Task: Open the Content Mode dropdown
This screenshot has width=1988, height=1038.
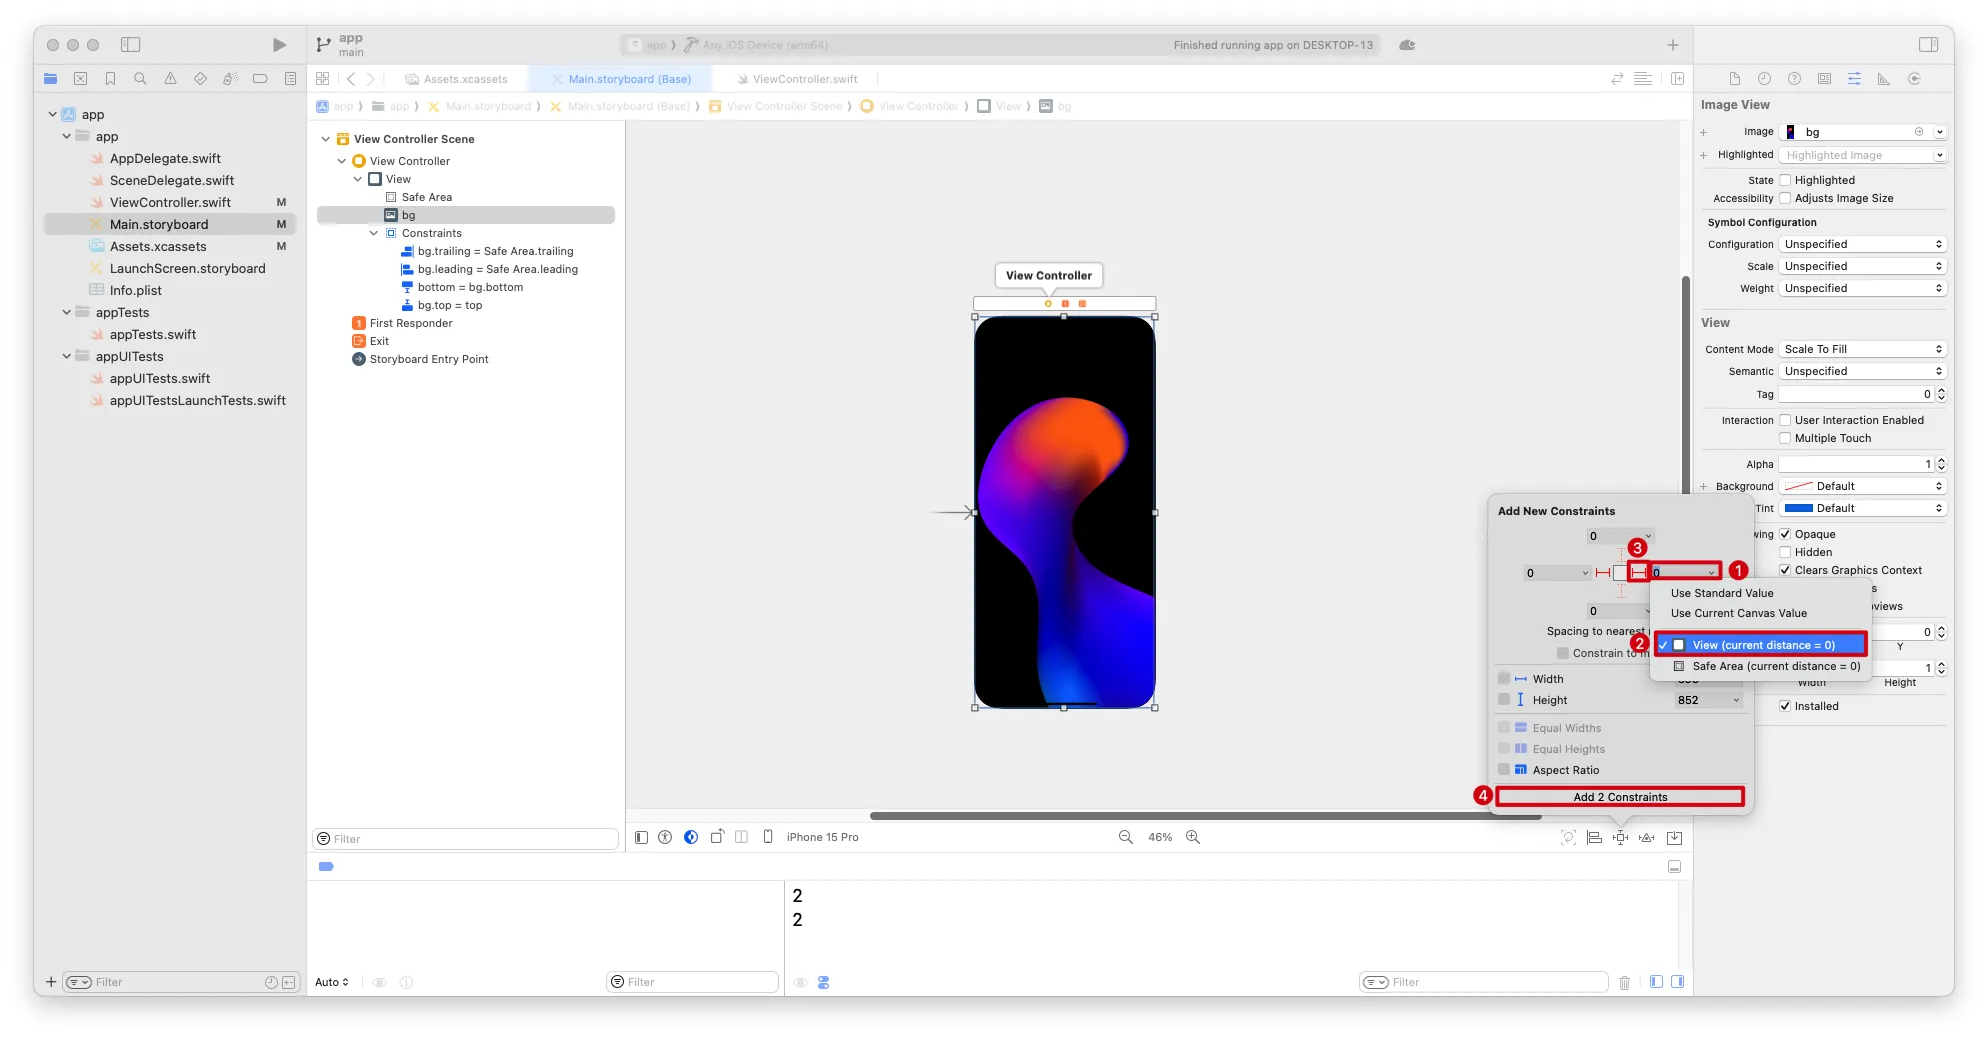Action: tap(1863, 350)
